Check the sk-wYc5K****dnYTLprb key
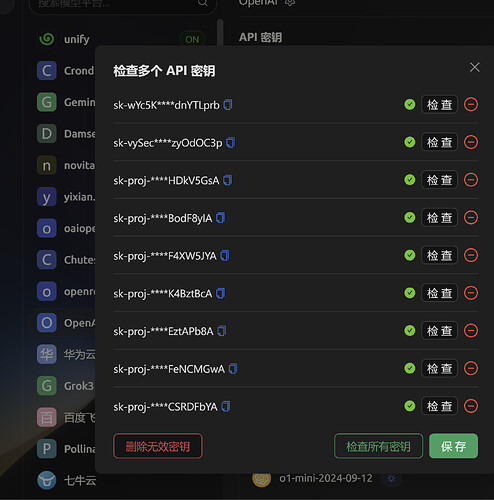 439,105
